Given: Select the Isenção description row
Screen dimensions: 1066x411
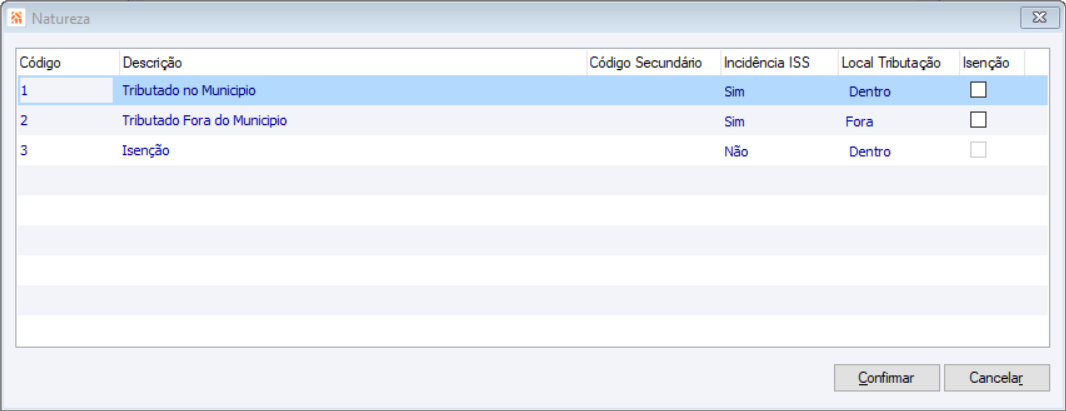Looking at the screenshot, I should pyautogui.click(x=146, y=151).
